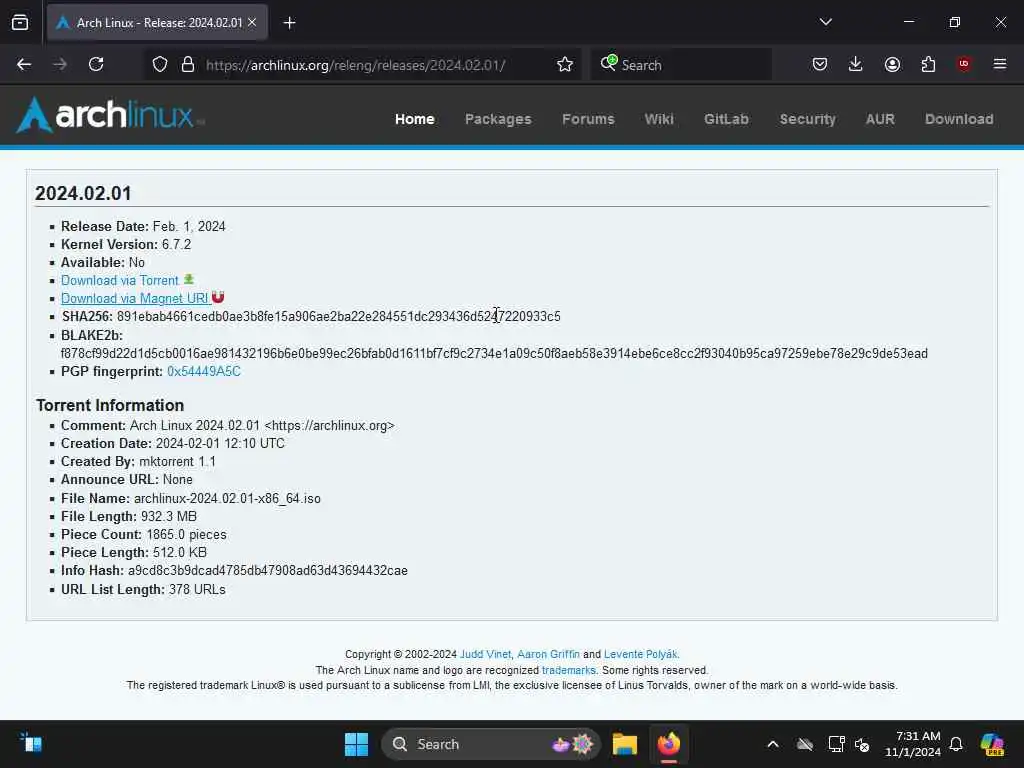The height and width of the screenshot is (768, 1024).
Task: Open the Downloads panel
Action: pos(856,64)
